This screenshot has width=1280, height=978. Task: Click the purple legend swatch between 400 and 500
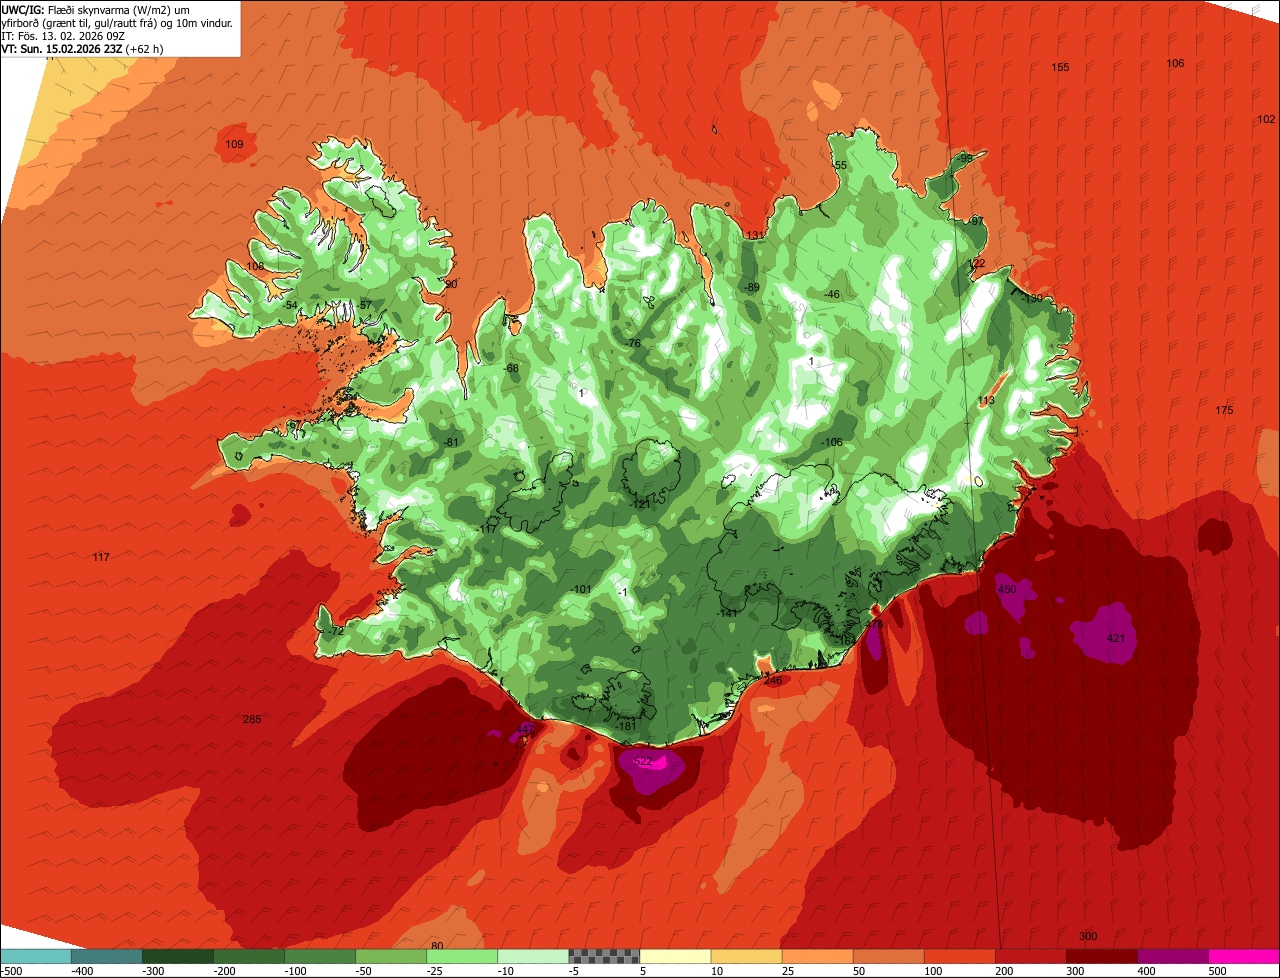(x=1173, y=956)
